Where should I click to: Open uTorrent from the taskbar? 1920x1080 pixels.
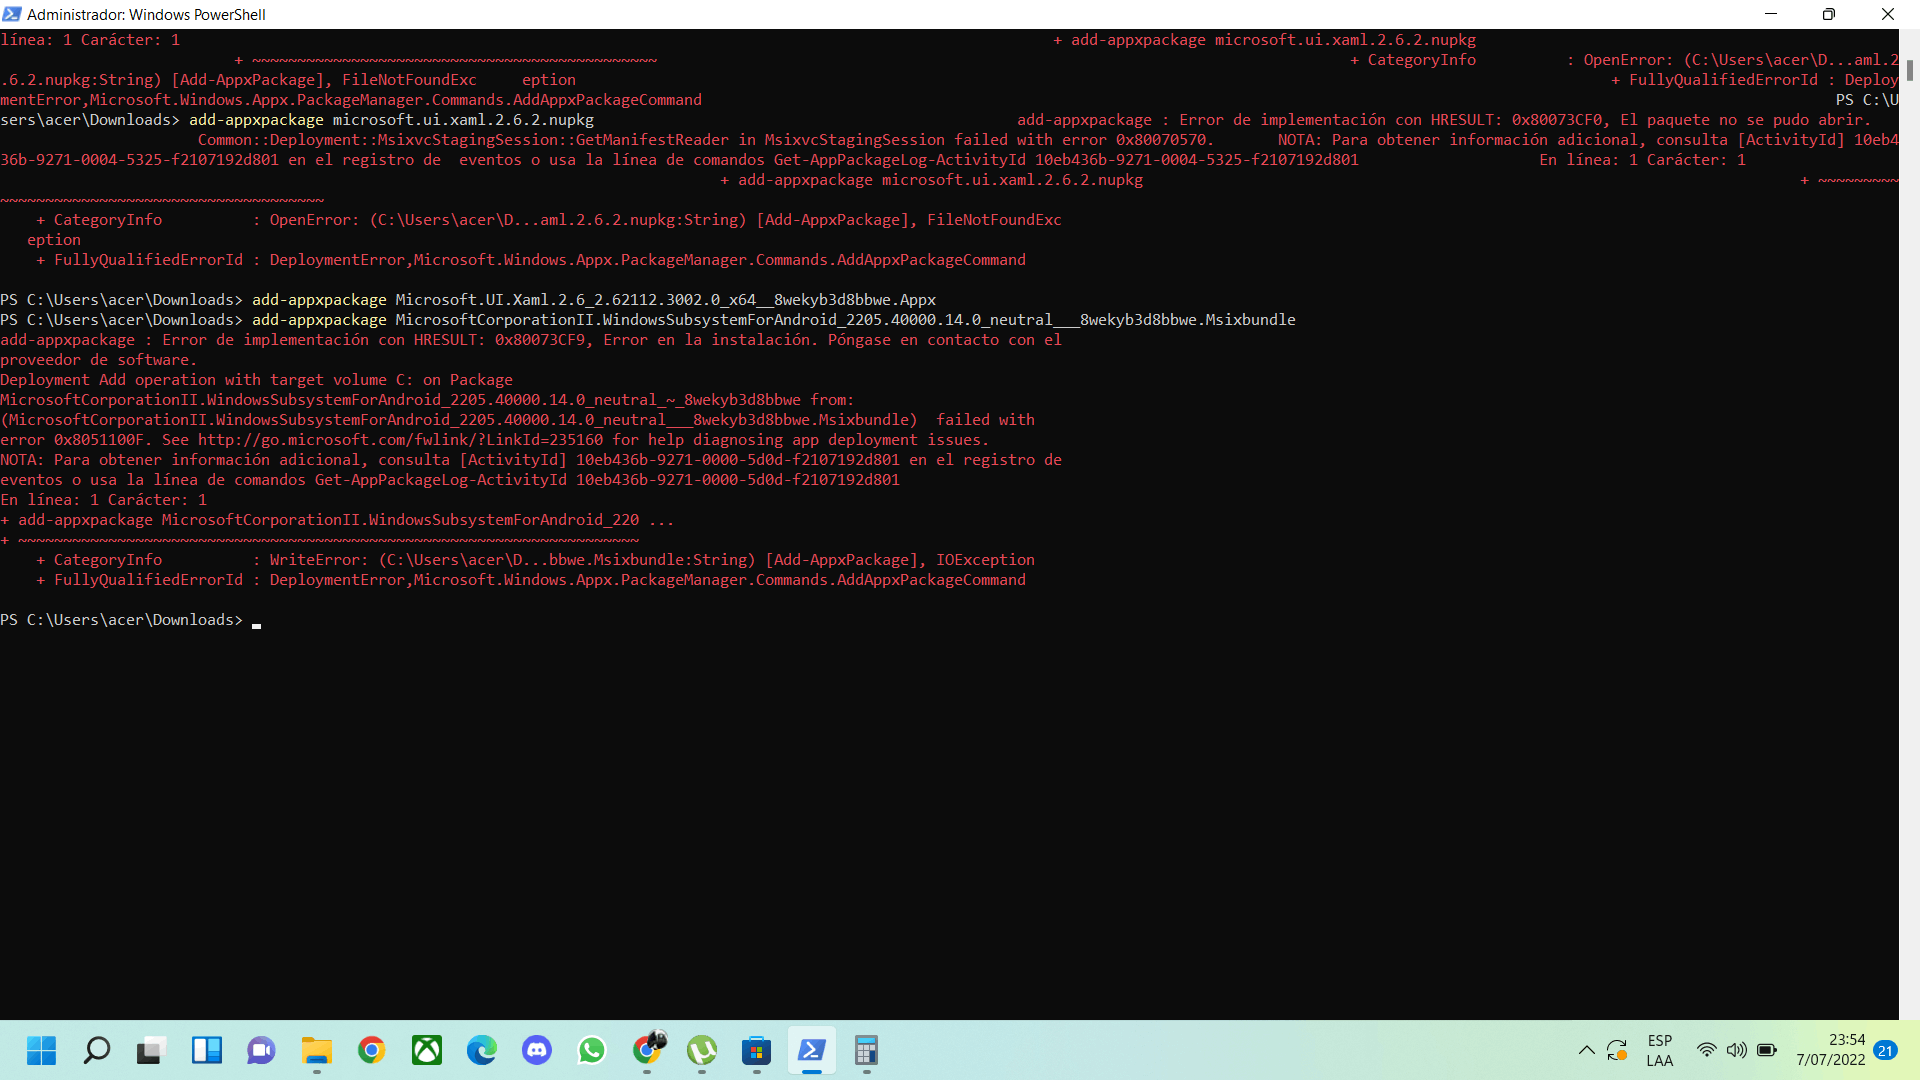(x=702, y=1050)
